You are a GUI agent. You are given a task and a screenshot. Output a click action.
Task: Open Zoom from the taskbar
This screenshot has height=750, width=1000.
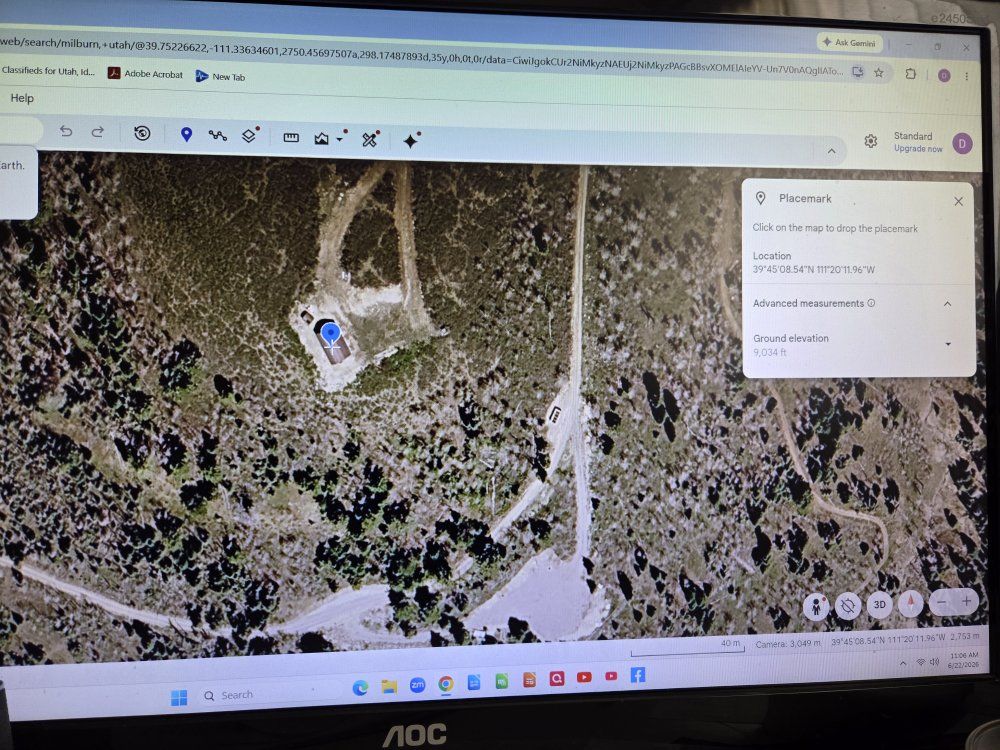pyautogui.click(x=418, y=685)
